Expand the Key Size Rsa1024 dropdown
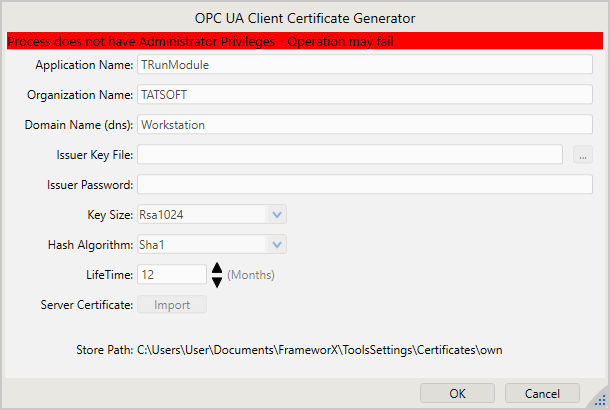The height and width of the screenshot is (410, 610). coord(277,214)
